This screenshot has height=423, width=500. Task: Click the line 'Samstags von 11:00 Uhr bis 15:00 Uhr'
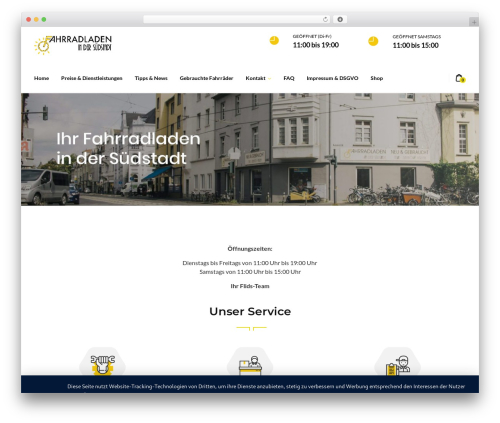(250, 272)
